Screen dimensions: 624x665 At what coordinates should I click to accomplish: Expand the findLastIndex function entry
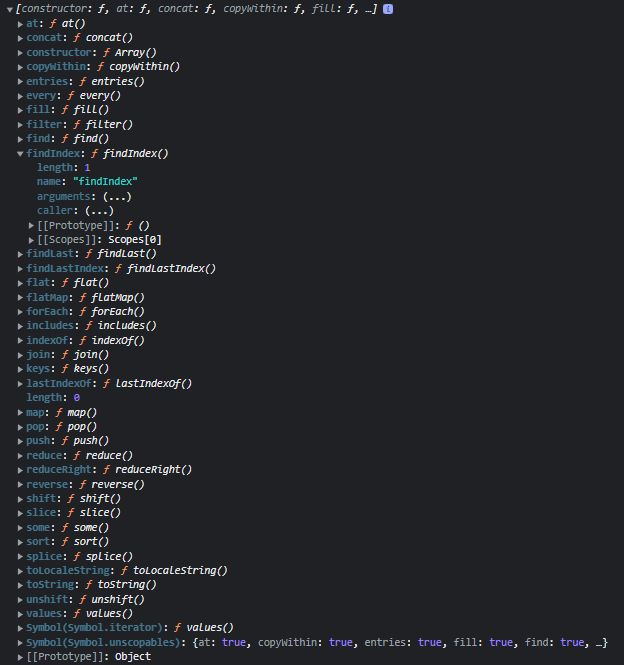pyautogui.click(x=20, y=269)
